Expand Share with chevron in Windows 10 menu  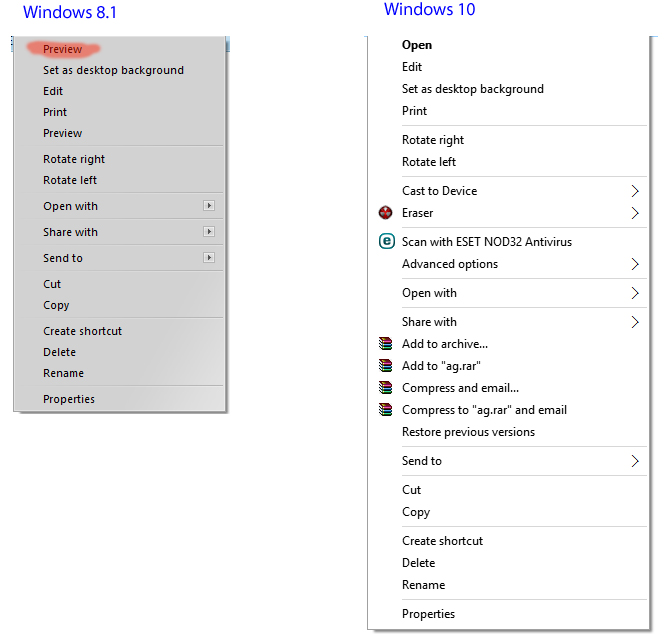[x=635, y=322]
